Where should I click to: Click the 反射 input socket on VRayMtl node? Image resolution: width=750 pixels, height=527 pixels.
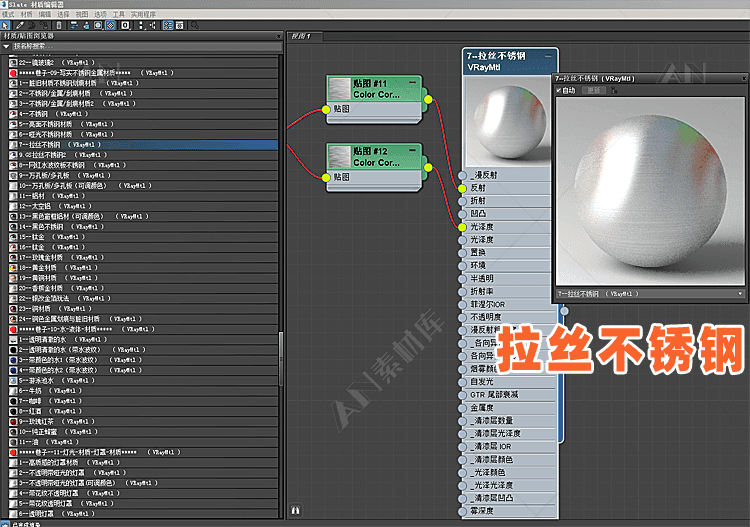coord(462,187)
